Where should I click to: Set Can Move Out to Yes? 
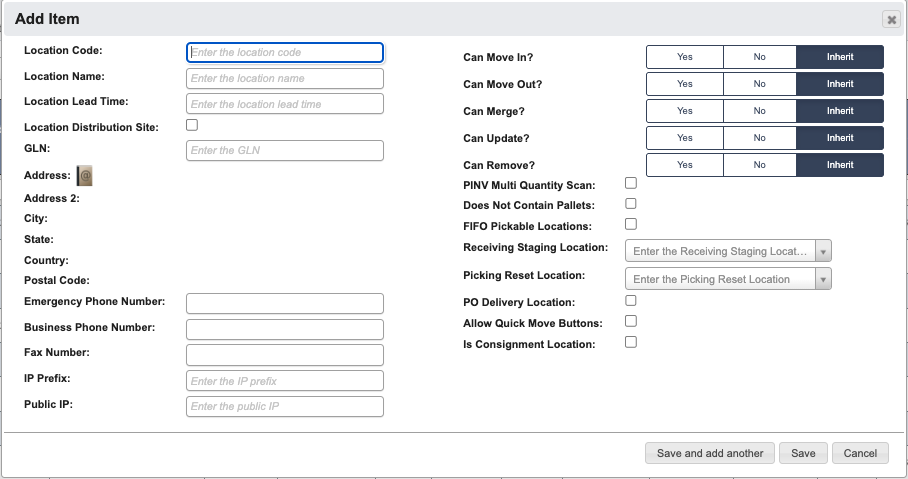684,84
